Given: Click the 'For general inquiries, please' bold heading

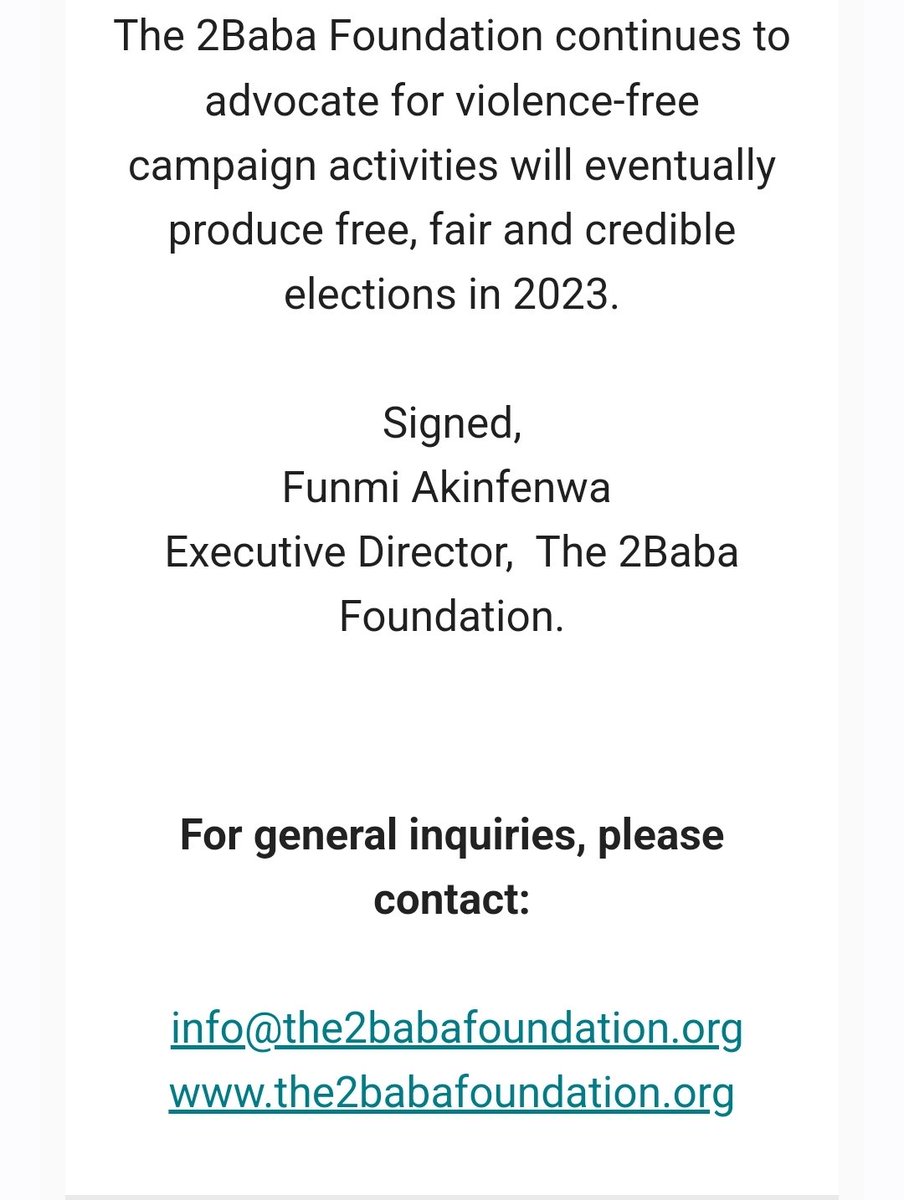Looking at the screenshot, I should click(452, 835).
